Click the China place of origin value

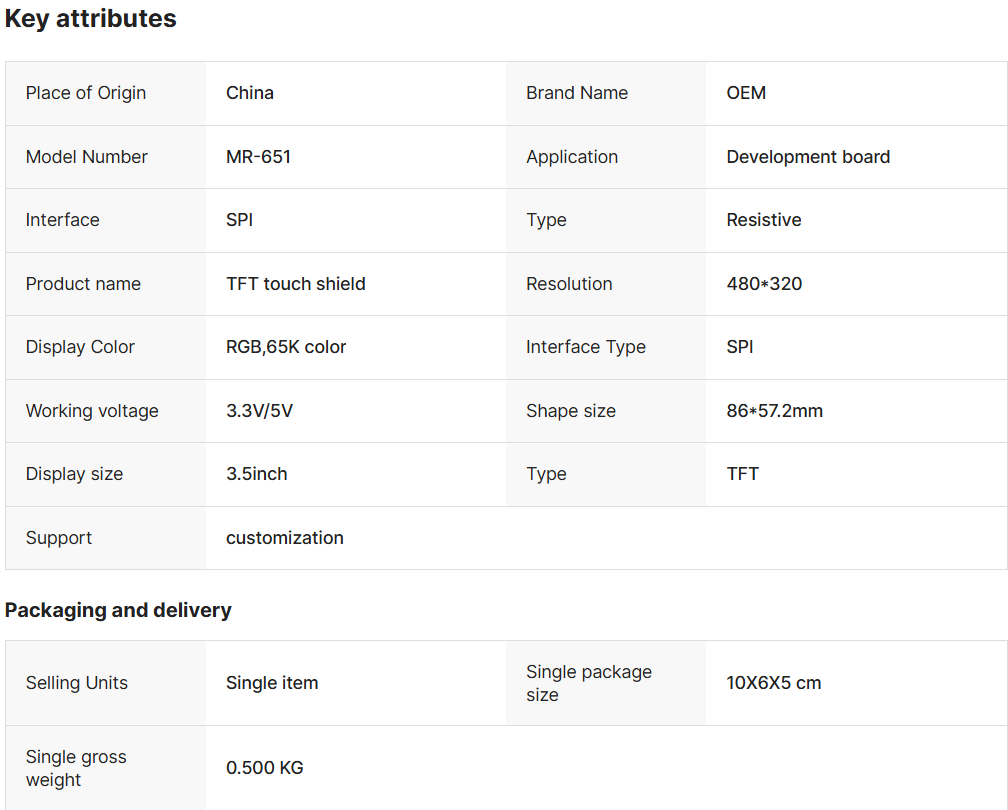pyautogui.click(x=250, y=93)
